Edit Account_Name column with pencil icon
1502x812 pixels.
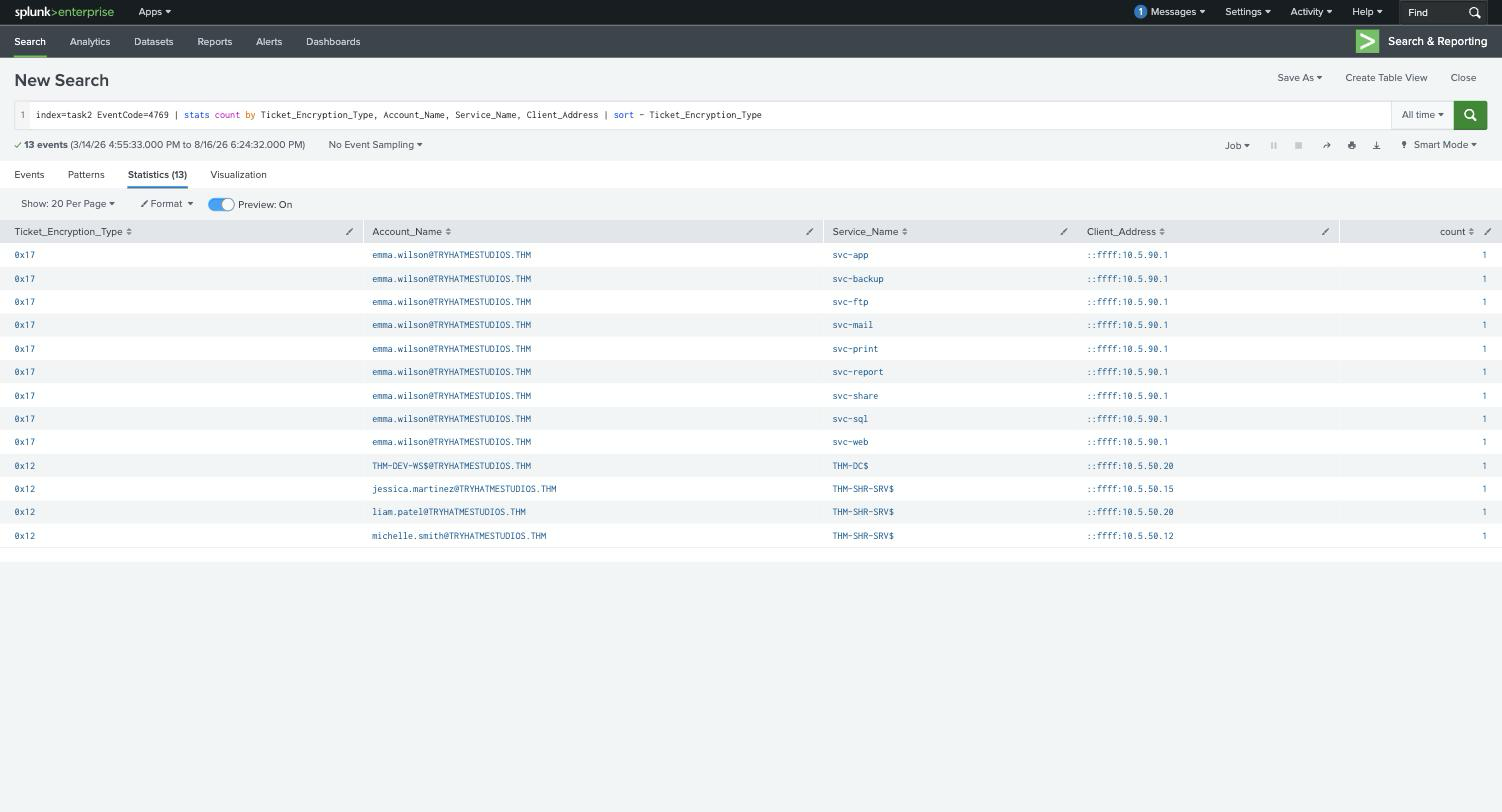click(809, 232)
